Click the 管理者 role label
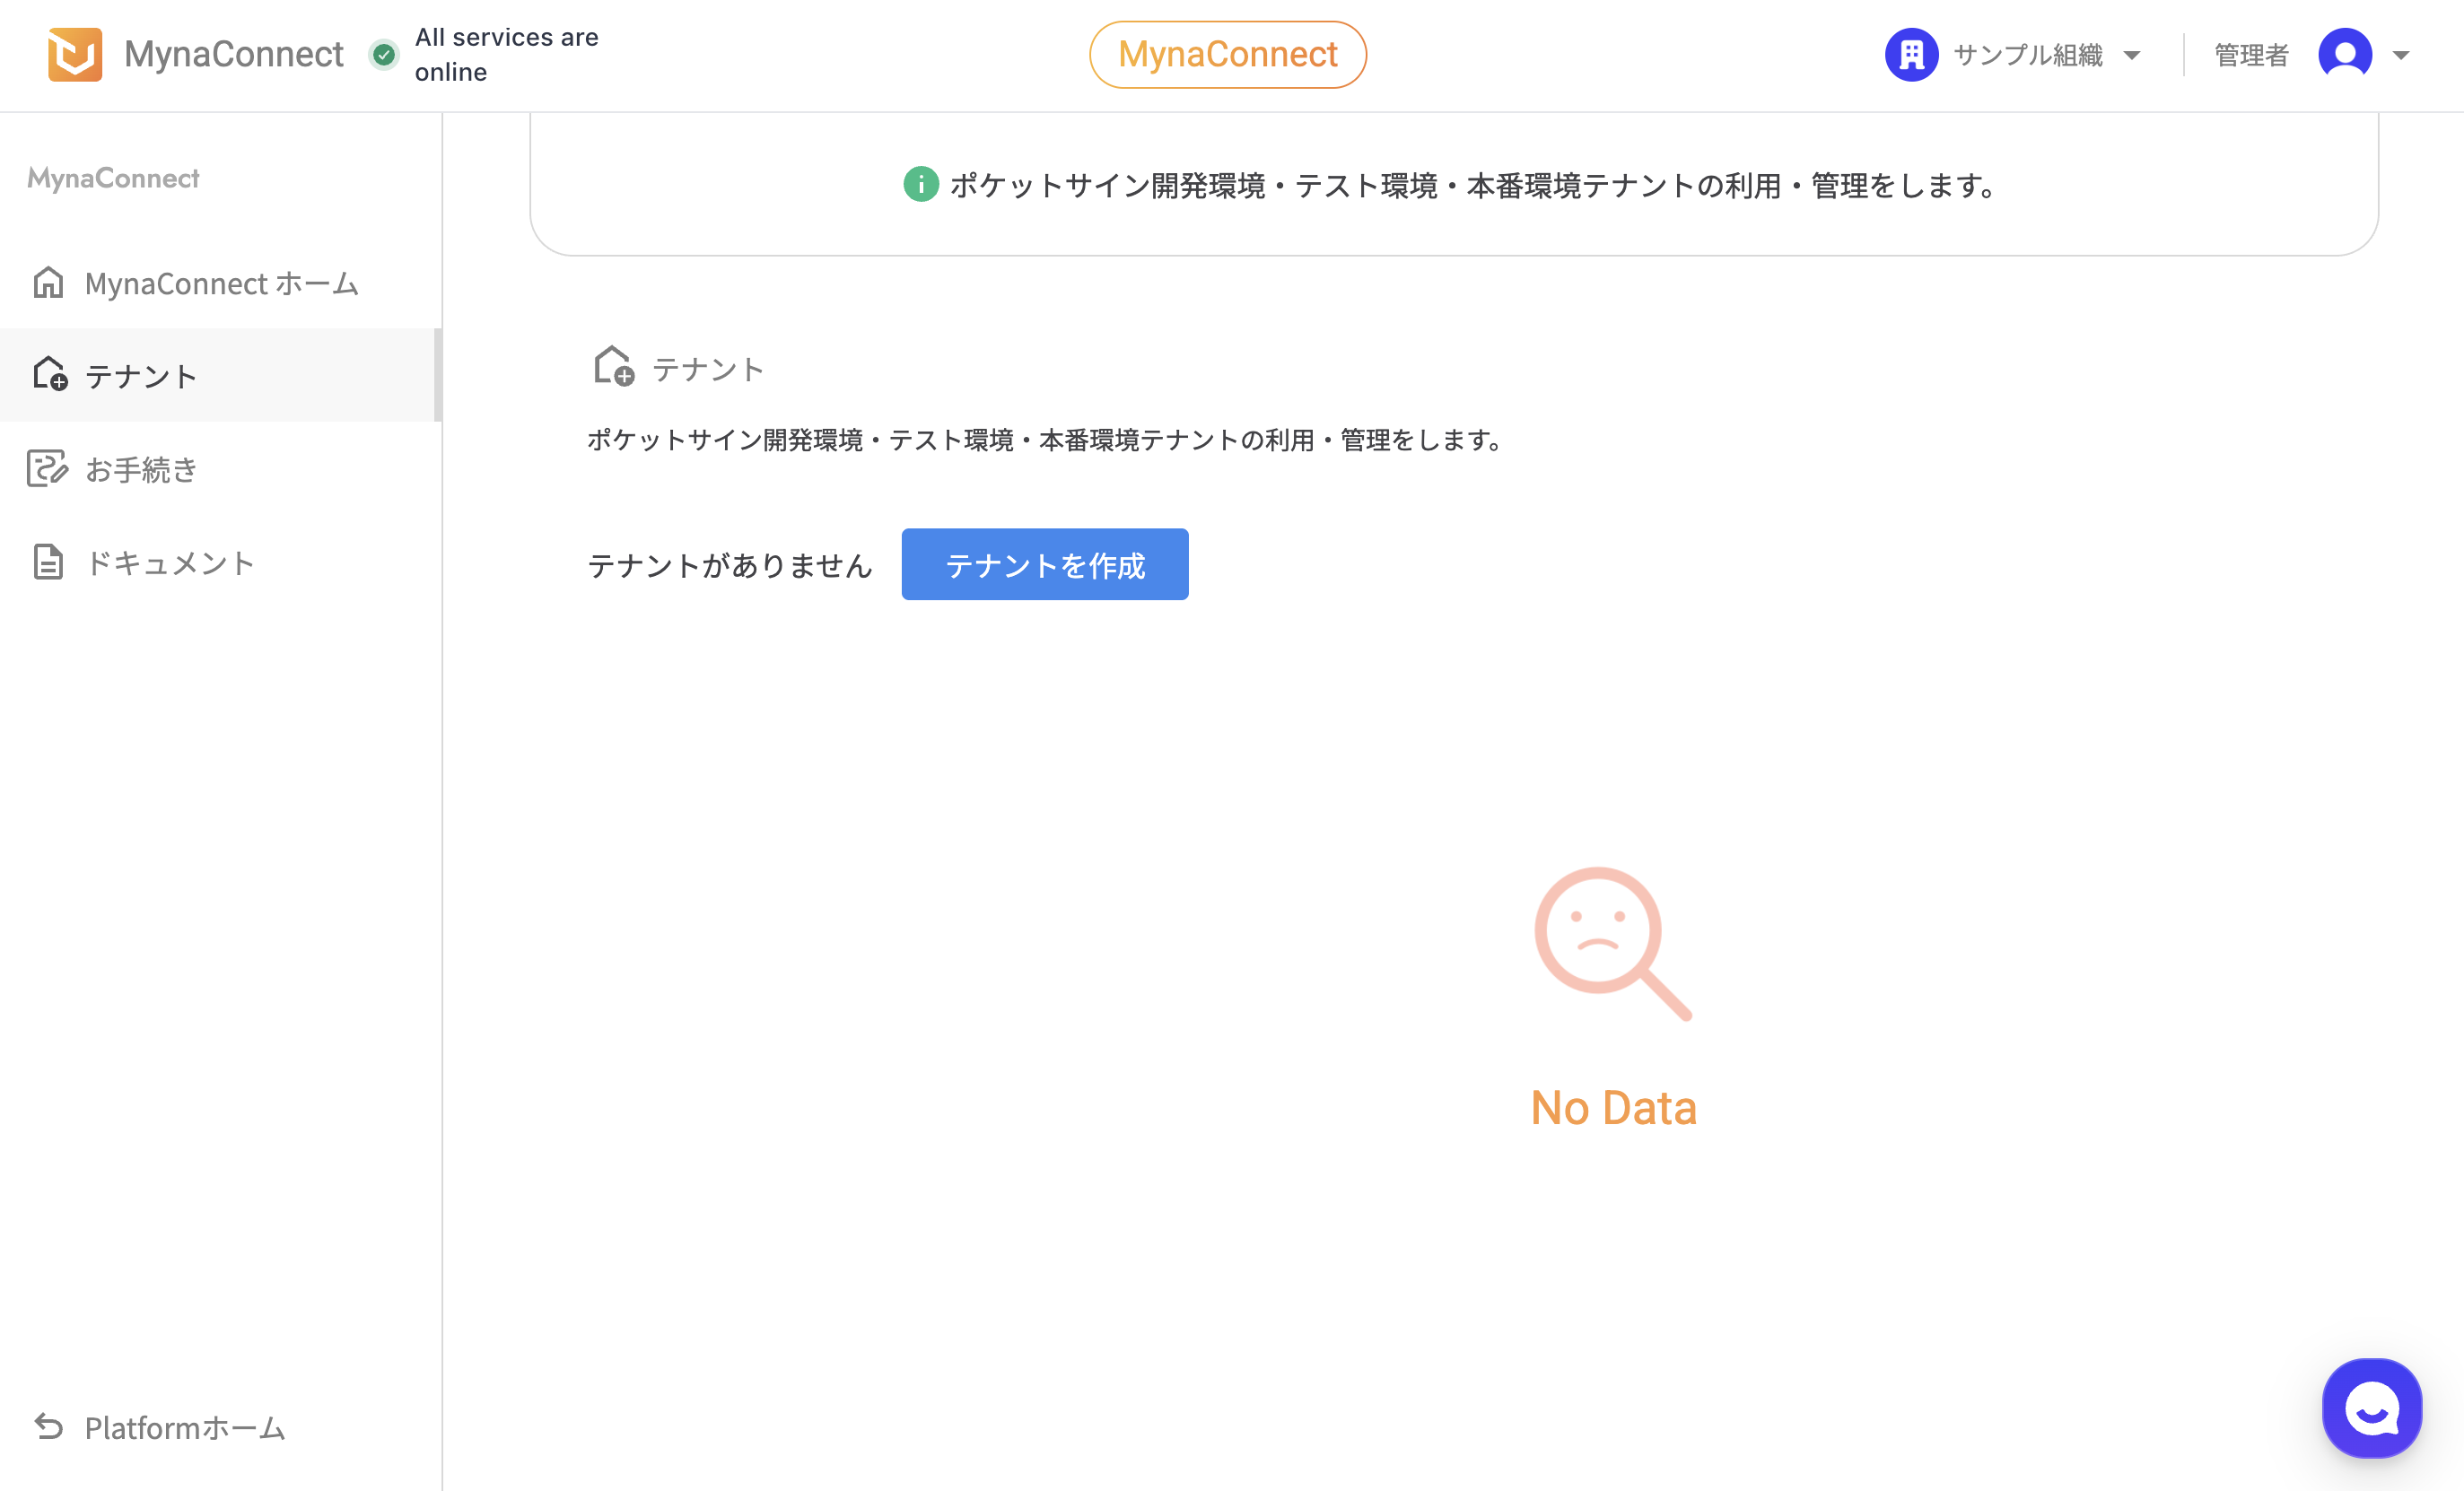2464x1491 pixels. coord(2251,55)
